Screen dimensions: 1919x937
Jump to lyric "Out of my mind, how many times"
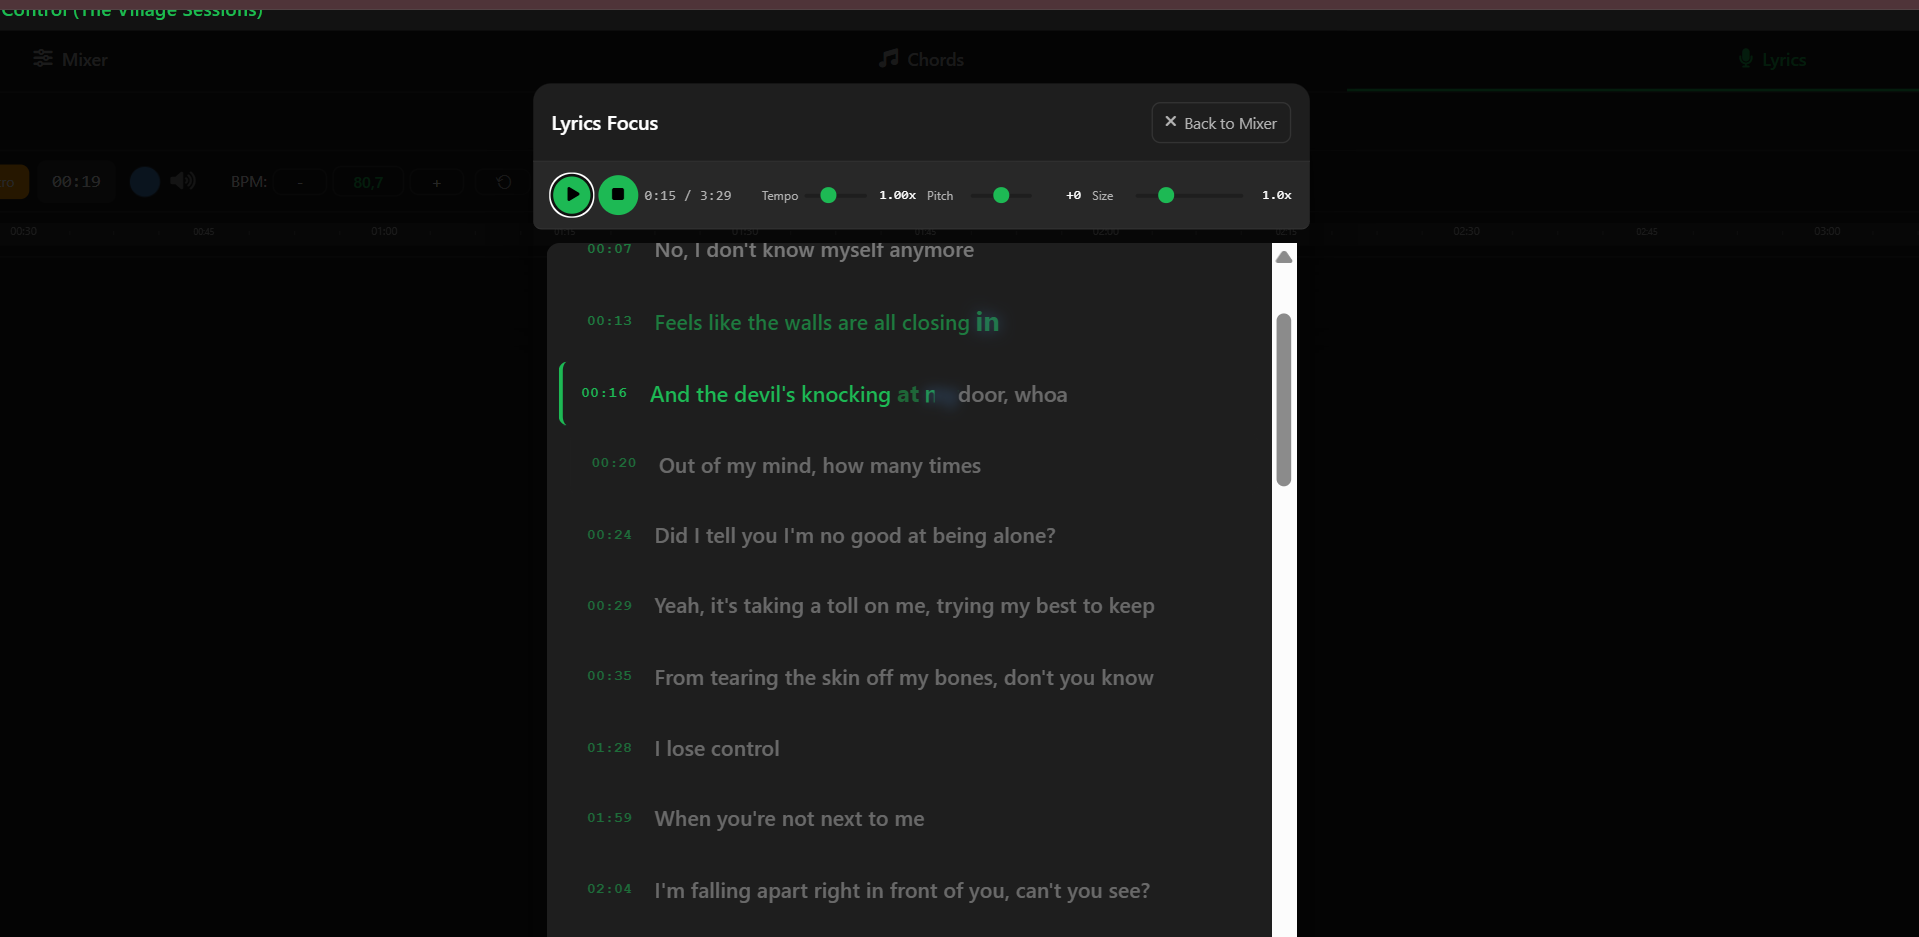point(820,466)
